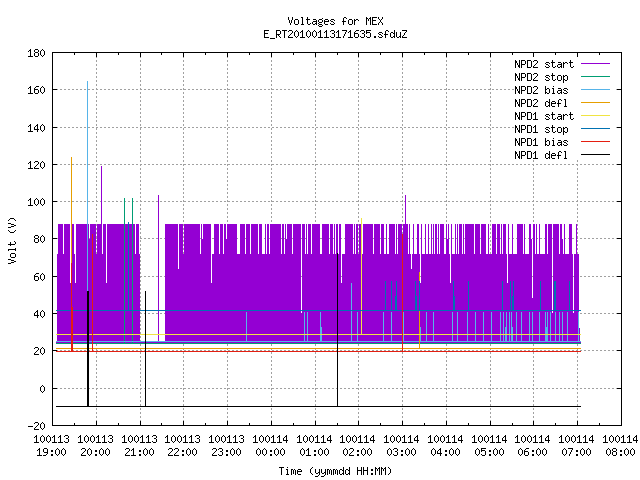Click the y-axis tick value 180
Image resolution: width=640 pixels, height=480 pixels.
tap(36, 53)
